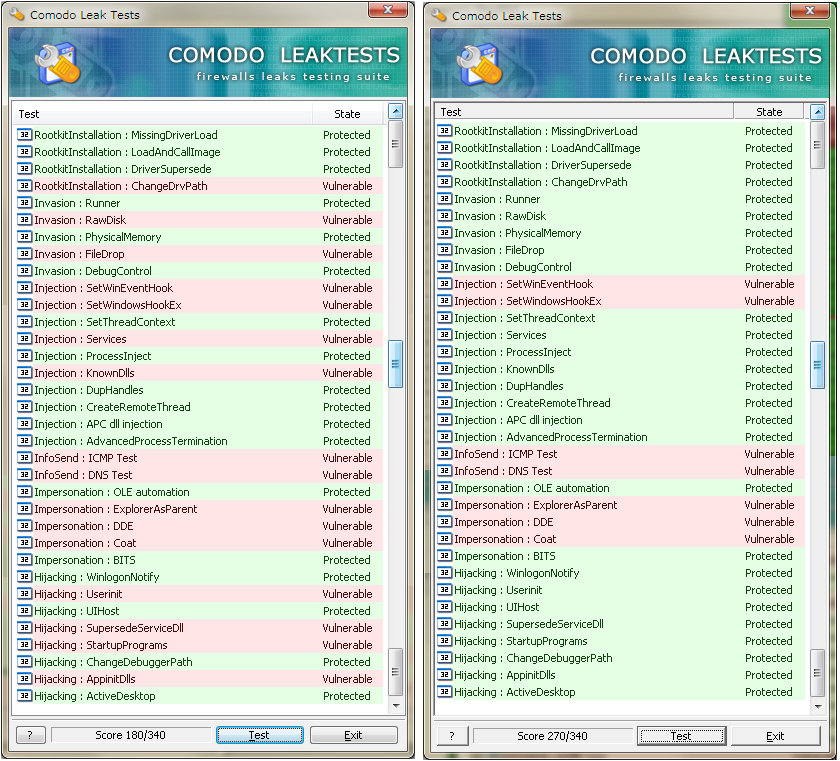The height and width of the screenshot is (761, 840).
Task: Click icon beside Invasion : Runner in right window
Action: pos(445,199)
